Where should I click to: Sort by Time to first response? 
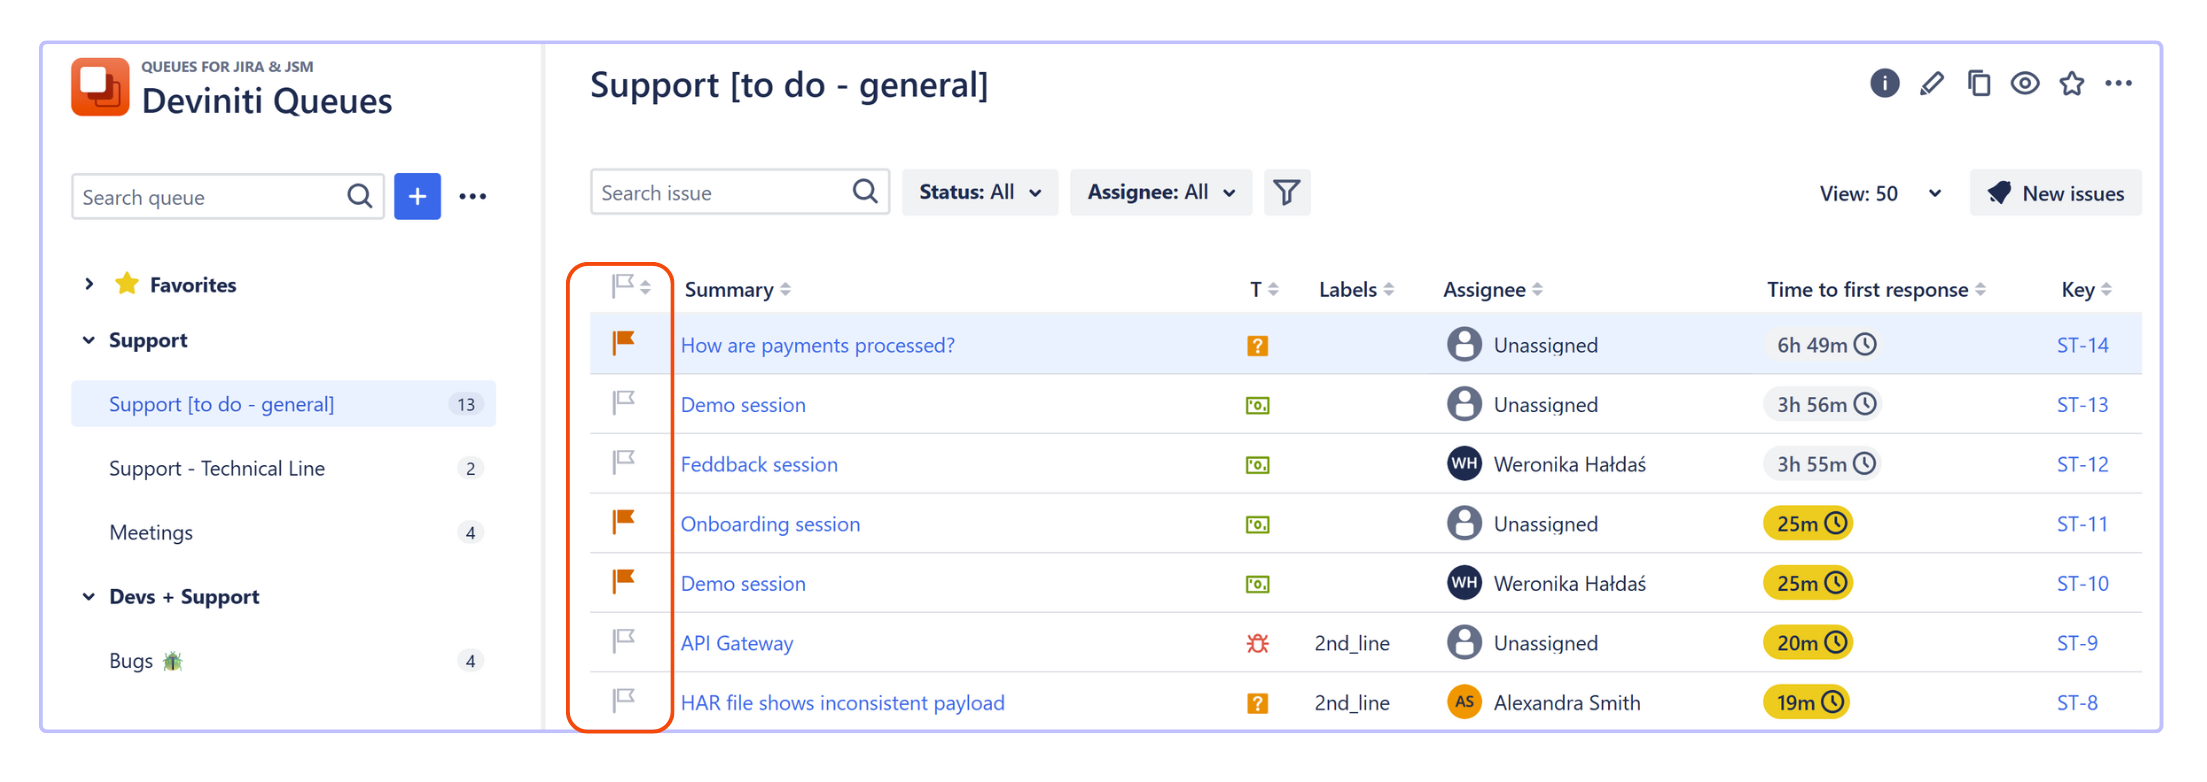point(1876,289)
